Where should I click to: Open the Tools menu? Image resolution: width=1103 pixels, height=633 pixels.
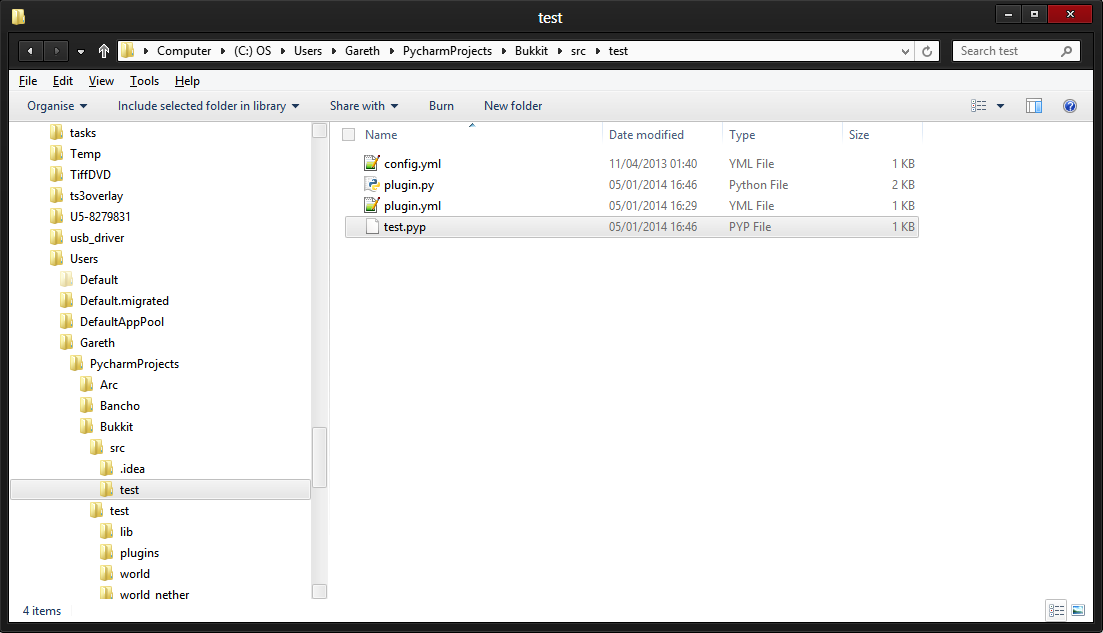coord(144,81)
